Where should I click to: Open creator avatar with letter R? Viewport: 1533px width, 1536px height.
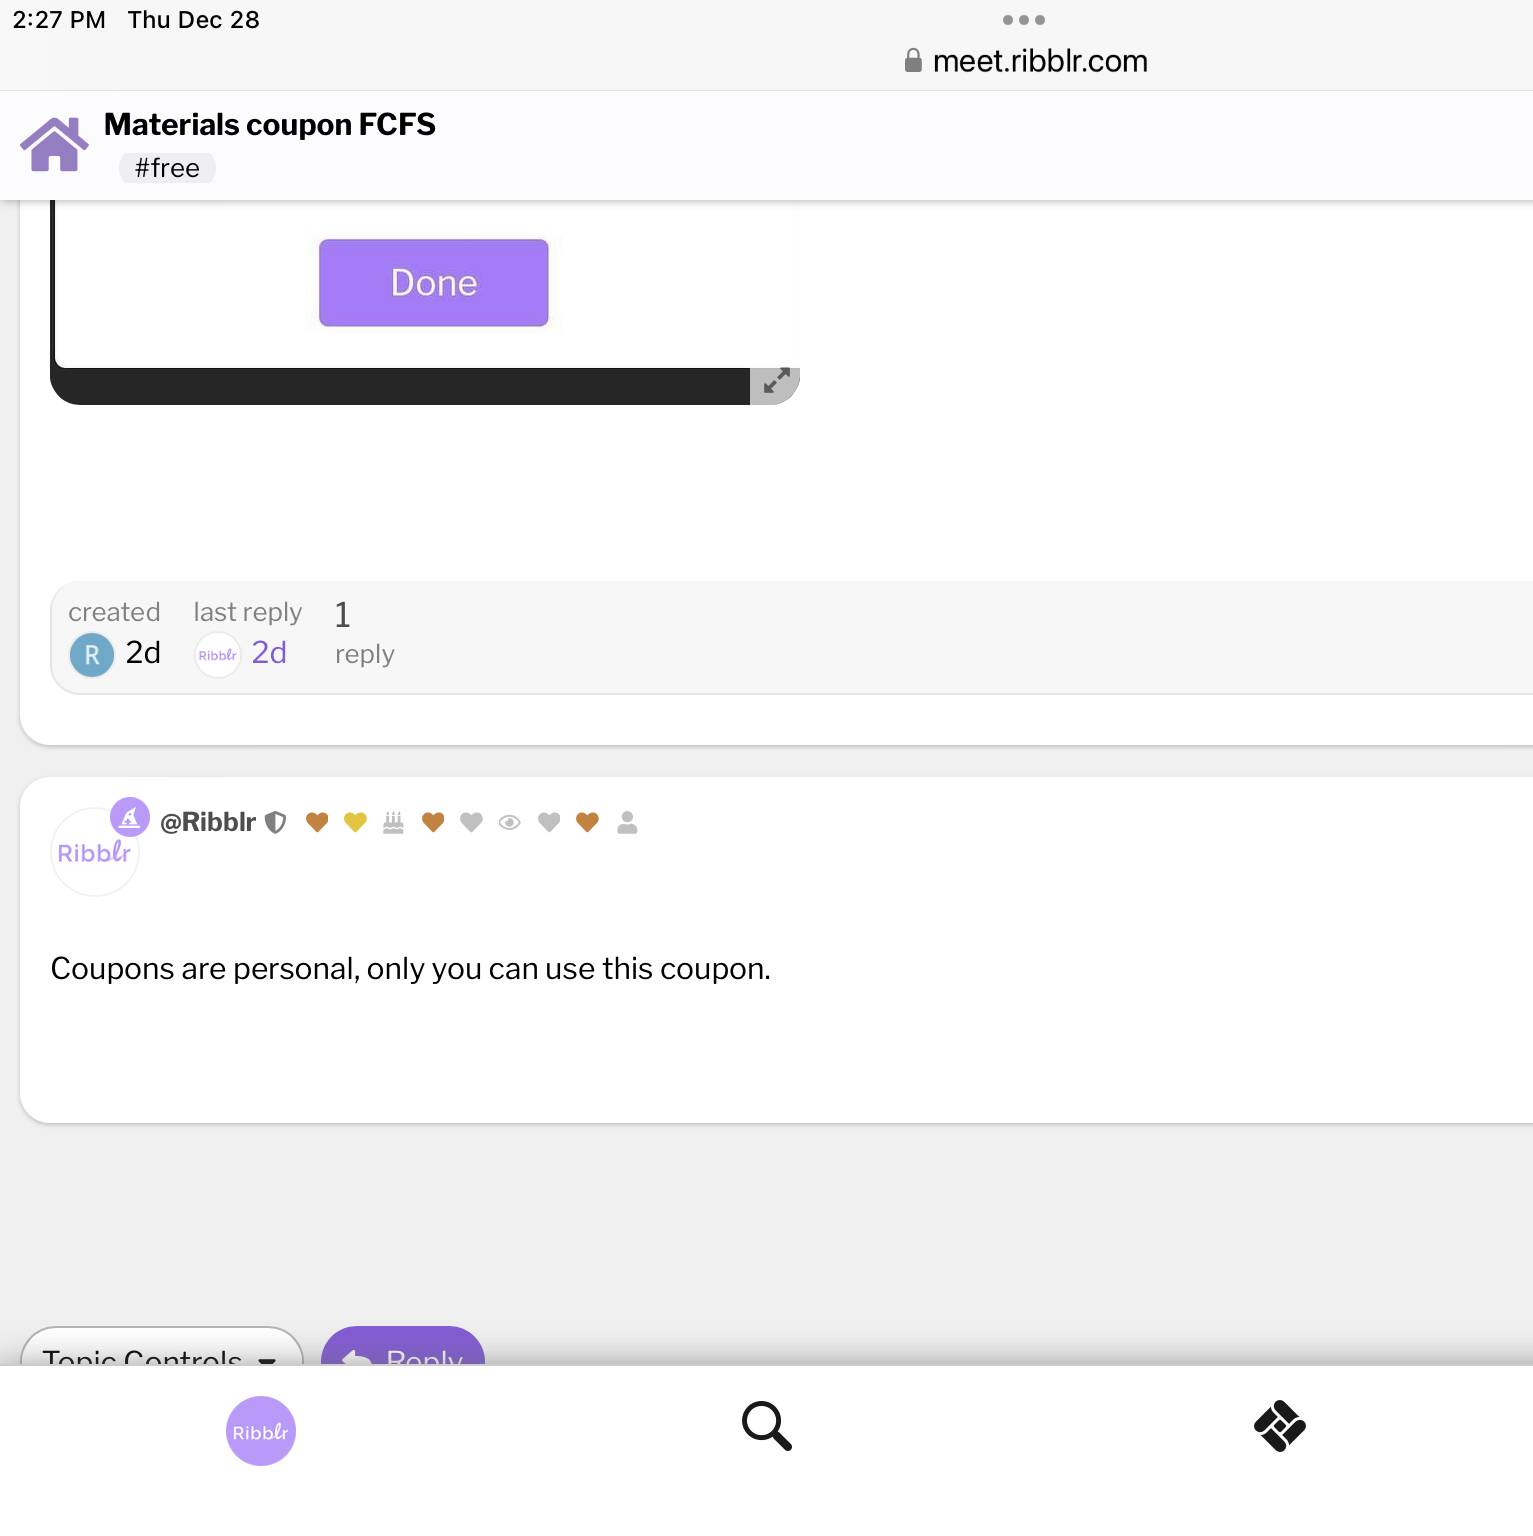click(92, 655)
